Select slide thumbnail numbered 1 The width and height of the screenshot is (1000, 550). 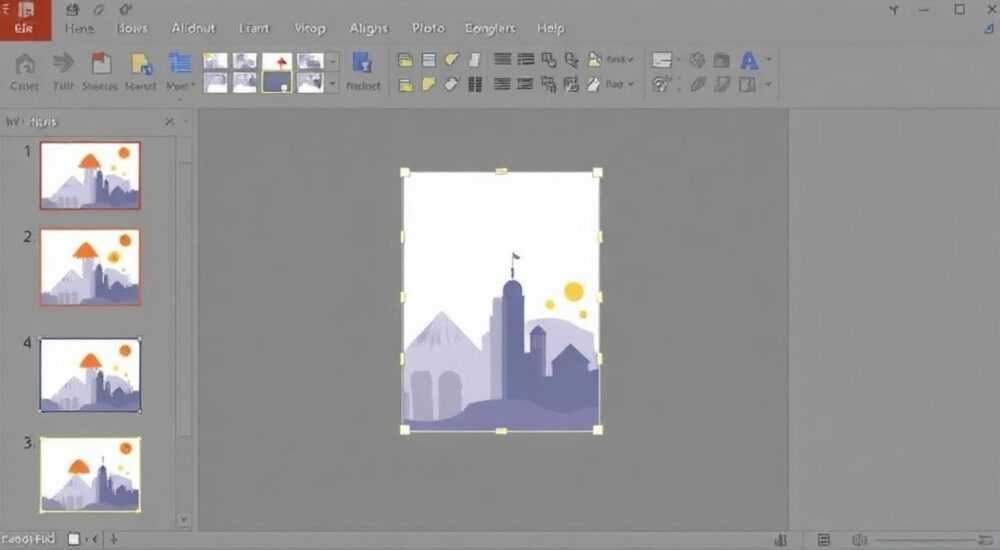click(x=90, y=175)
